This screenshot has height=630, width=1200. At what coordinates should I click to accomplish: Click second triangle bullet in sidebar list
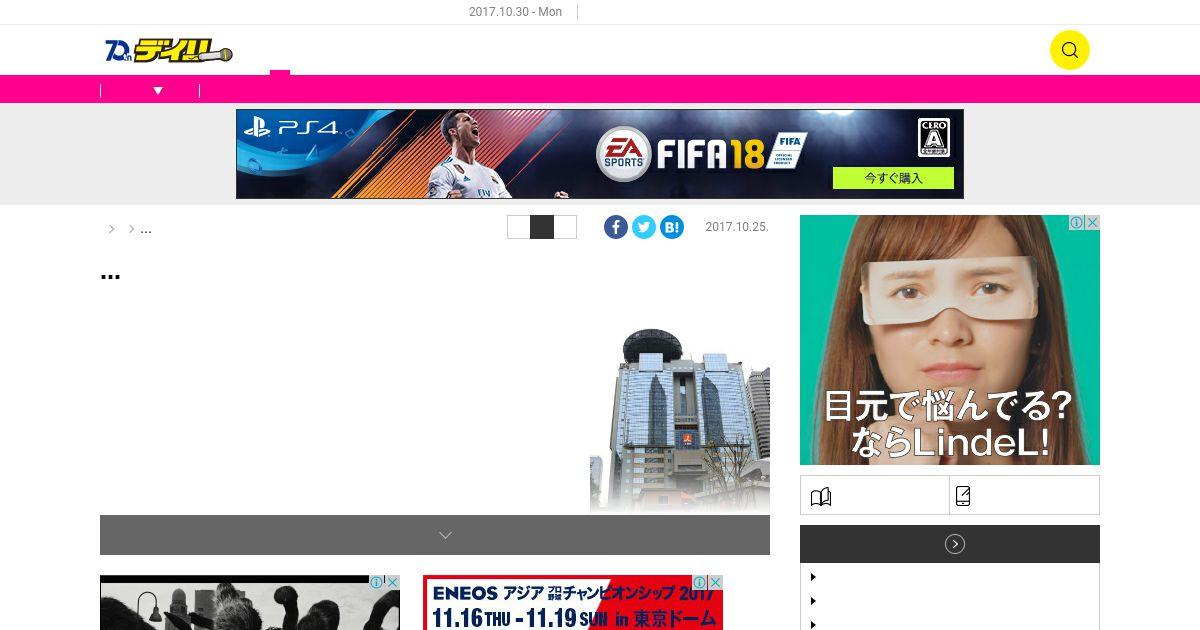tap(813, 601)
